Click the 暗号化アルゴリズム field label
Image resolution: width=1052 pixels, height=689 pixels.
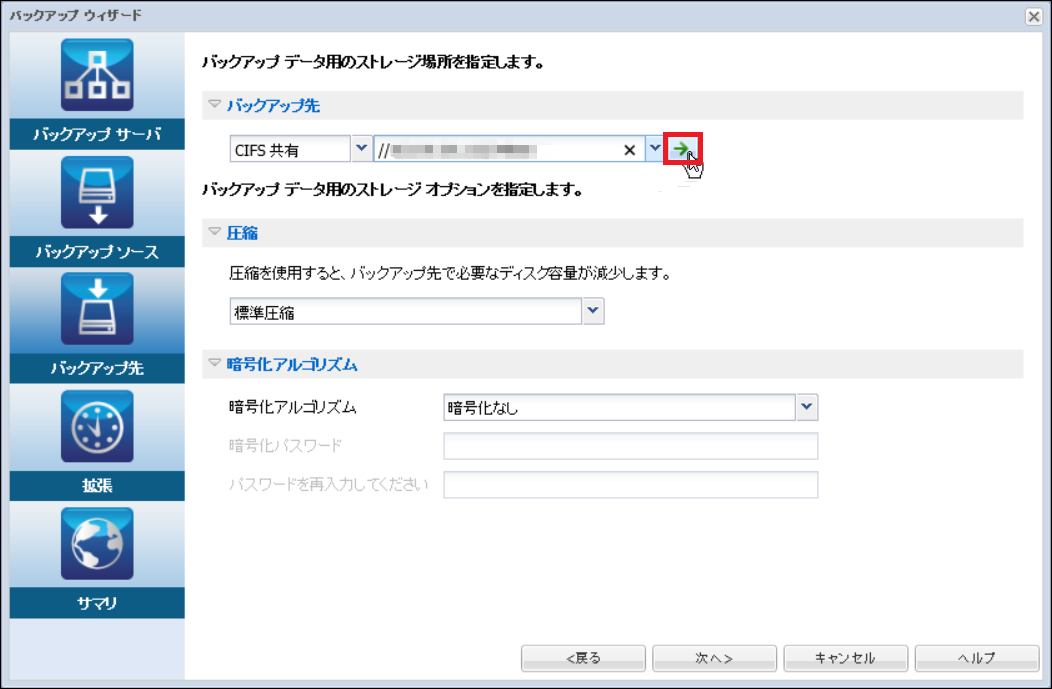point(293,407)
